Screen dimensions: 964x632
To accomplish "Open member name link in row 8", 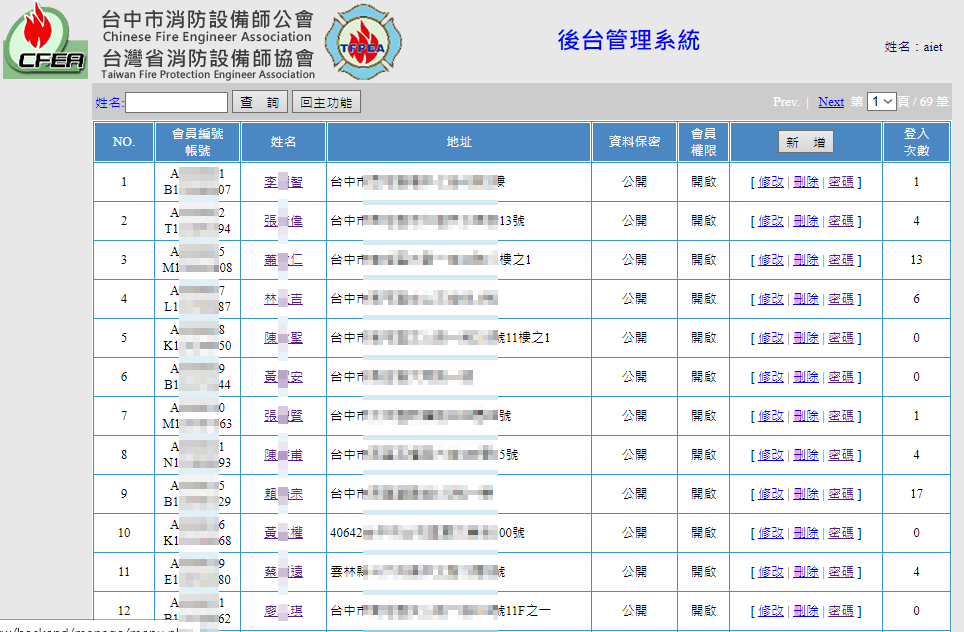I will pos(283,455).
